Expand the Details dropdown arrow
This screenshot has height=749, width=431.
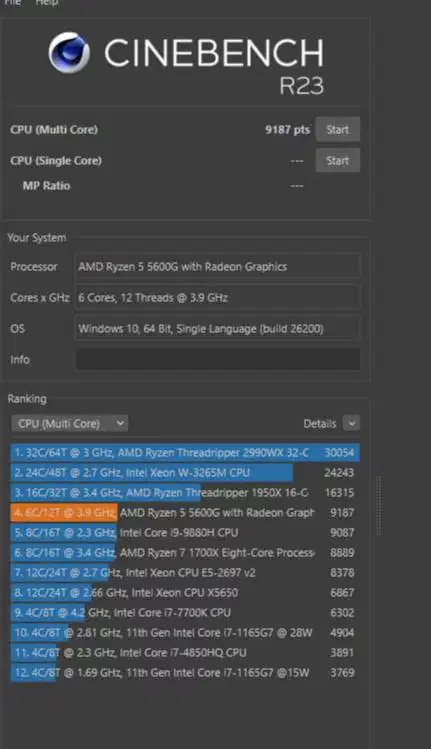coord(352,423)
